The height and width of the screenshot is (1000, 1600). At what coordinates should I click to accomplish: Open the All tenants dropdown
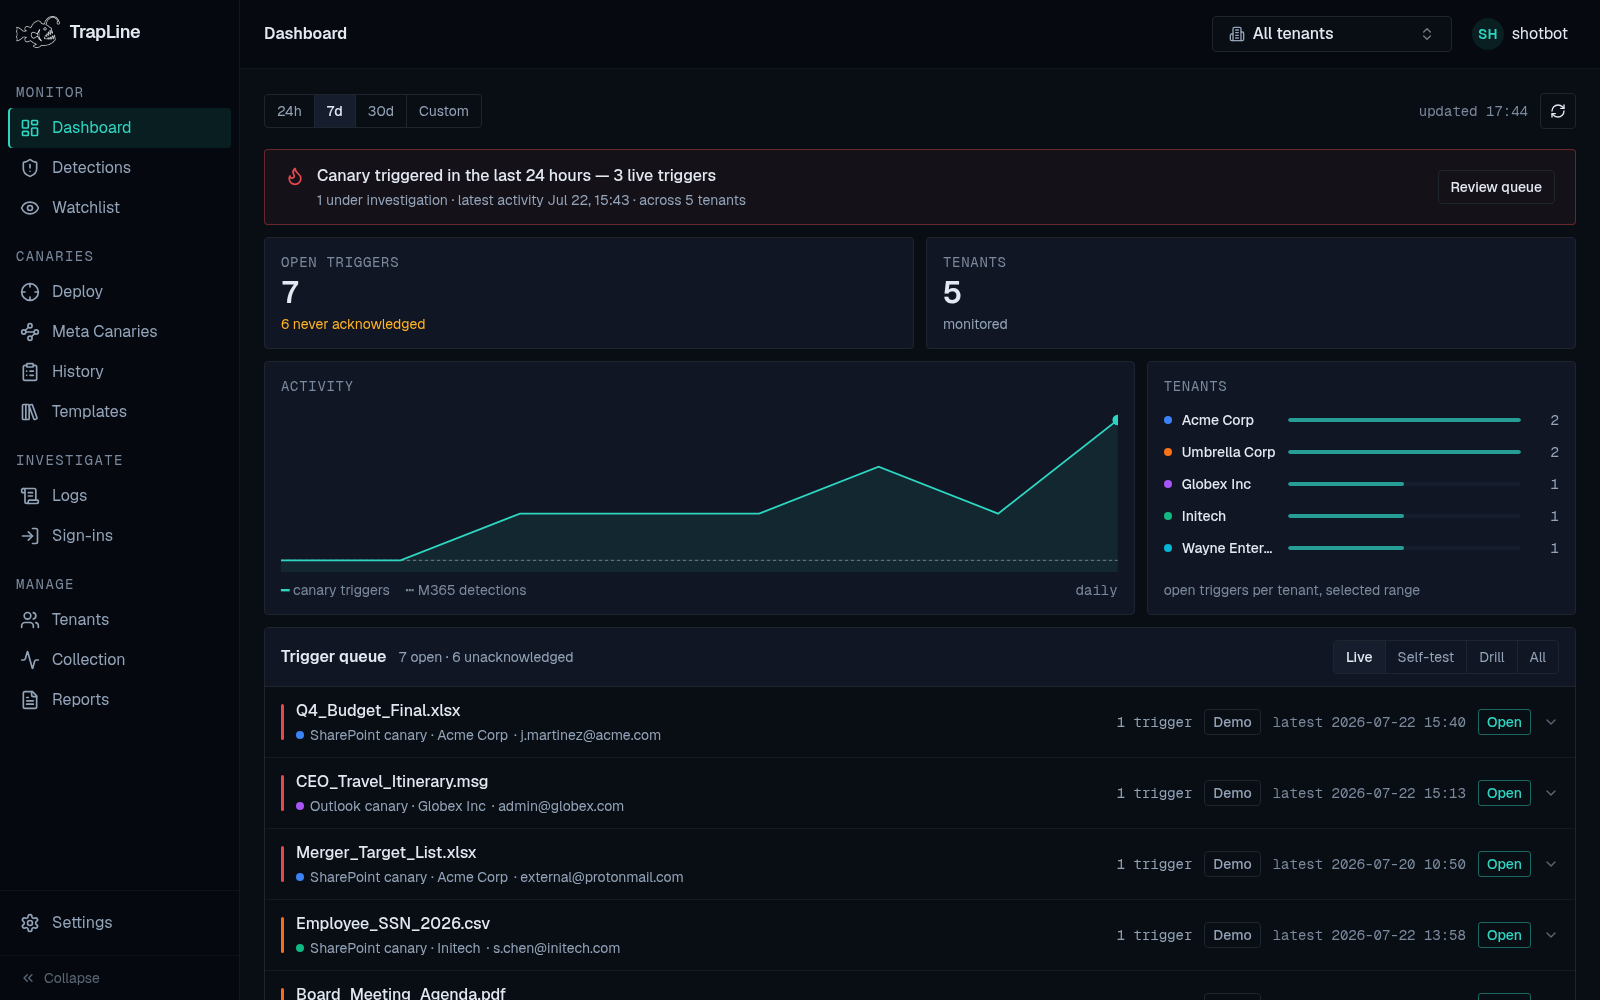coord(1332,34)
